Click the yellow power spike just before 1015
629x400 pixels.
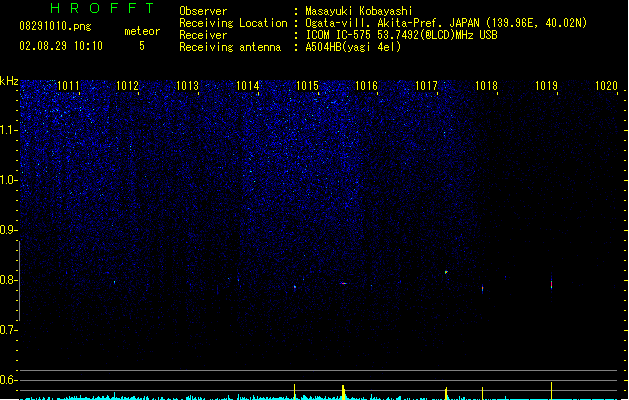tap(295, 392)
